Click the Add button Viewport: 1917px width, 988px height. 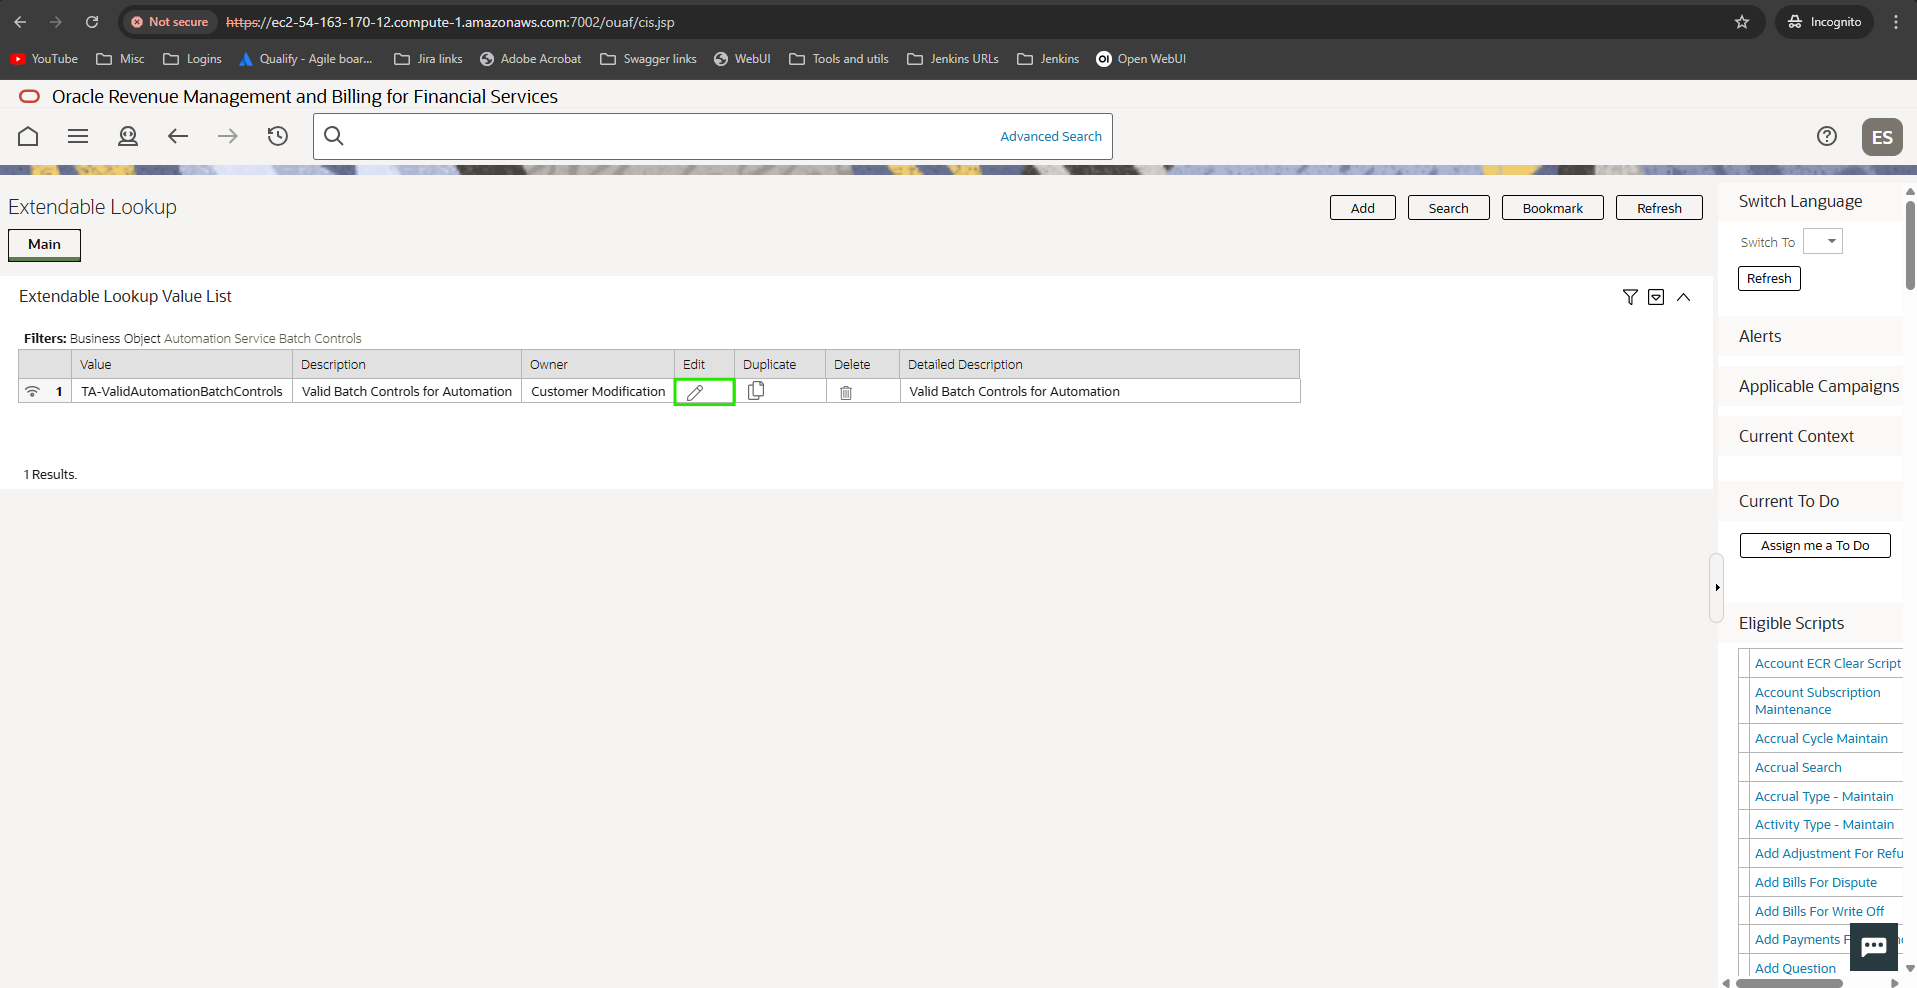(x=1362, y=208)
